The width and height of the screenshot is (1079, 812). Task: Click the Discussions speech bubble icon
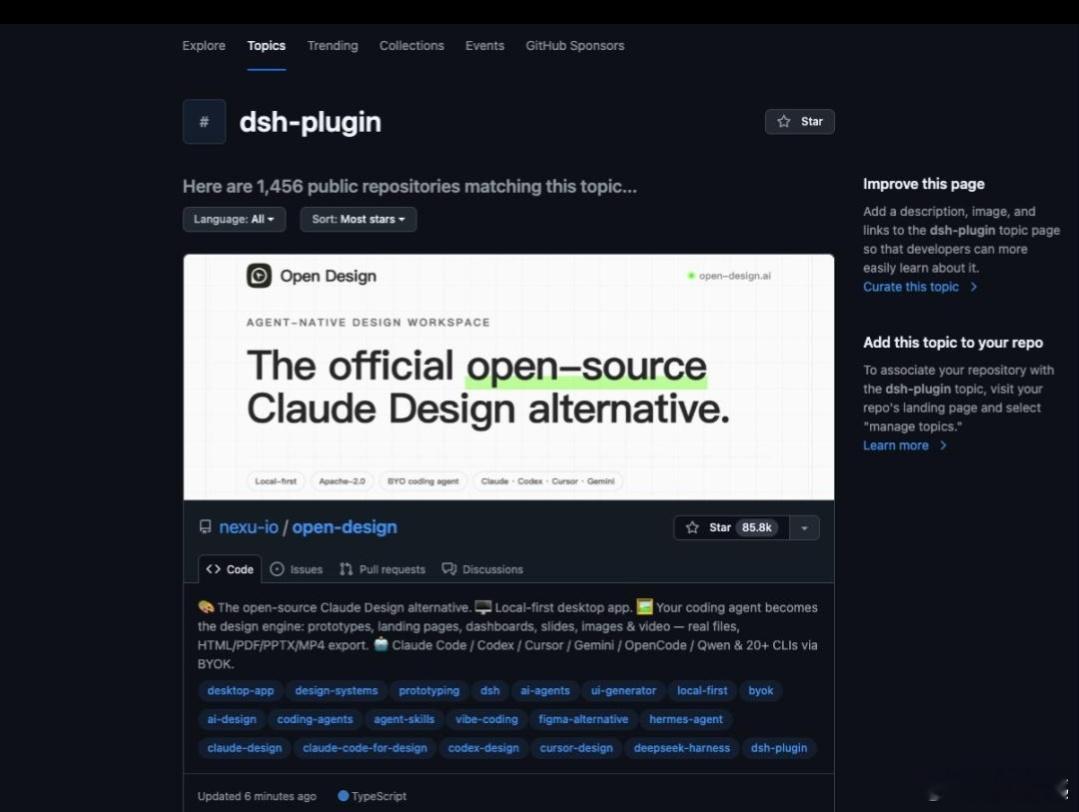(x=449, y=569)
